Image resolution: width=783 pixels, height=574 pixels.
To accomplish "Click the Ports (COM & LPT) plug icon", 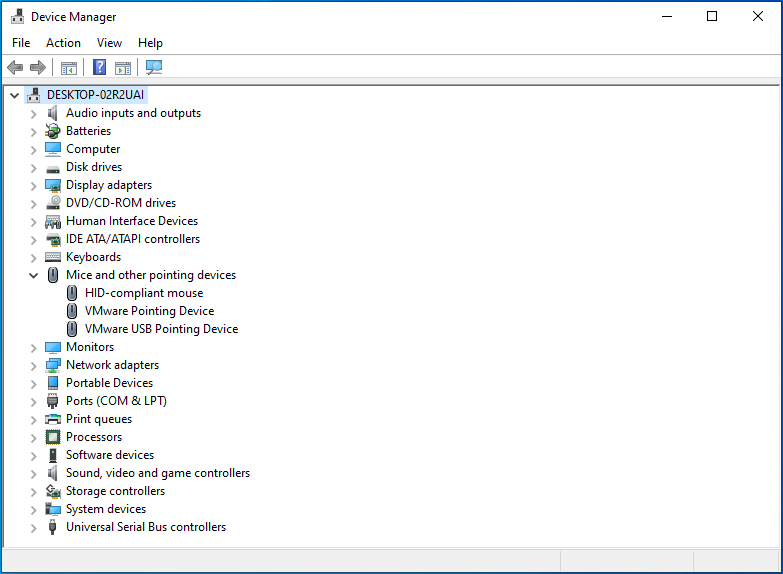I will click(x=52, y=401).
